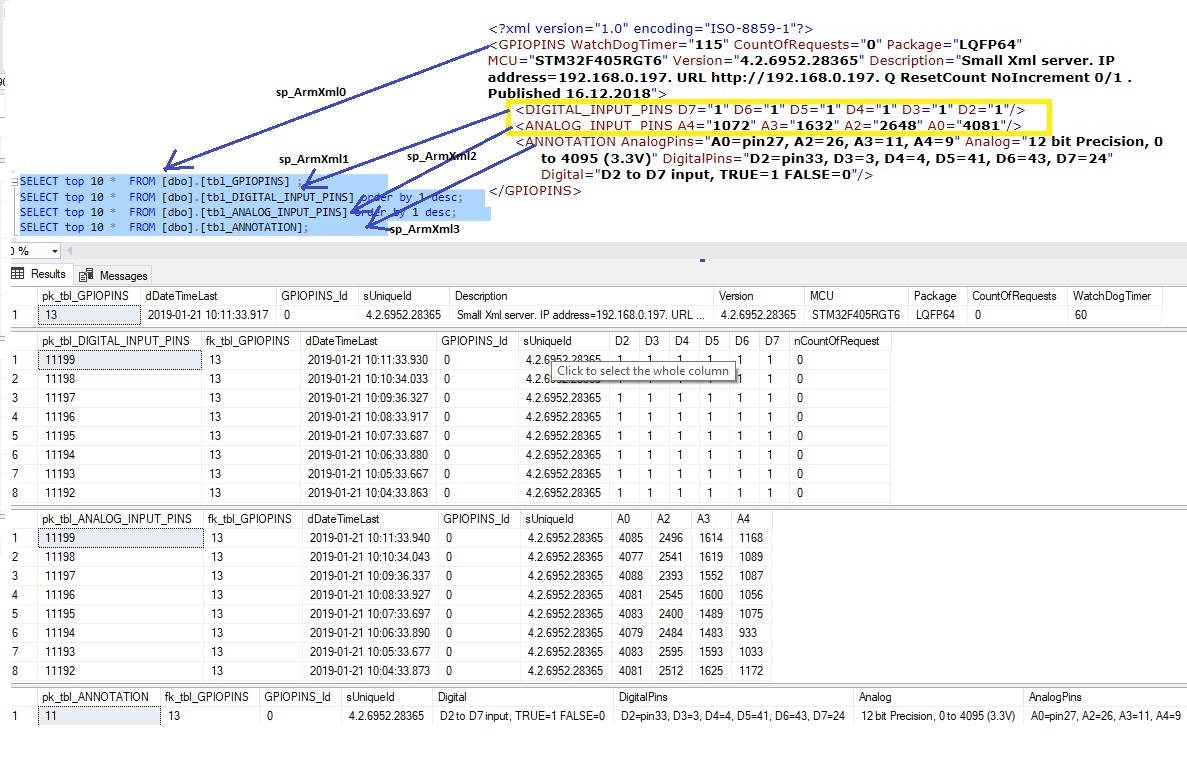1187x765 pixels.
Task: Switch to the Results tab
Action: [x=47, y=274]
